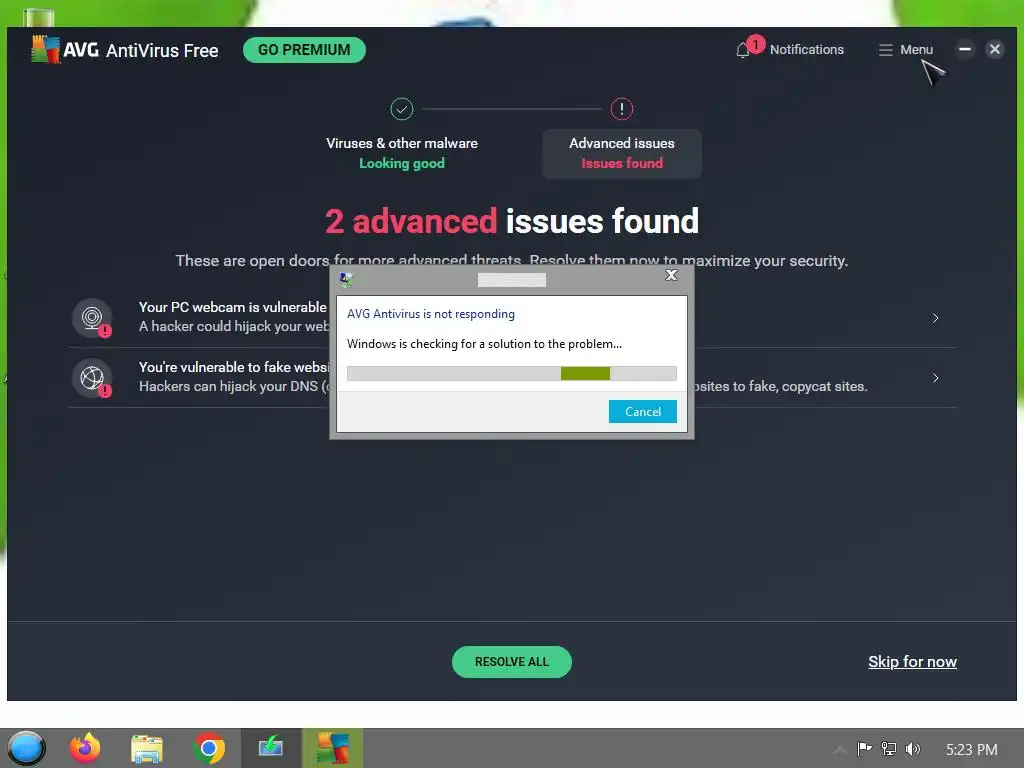Open 'Your PC webcam is vulnerable' issue
This screenshot has width=1024, height=768.
[512, 317]
